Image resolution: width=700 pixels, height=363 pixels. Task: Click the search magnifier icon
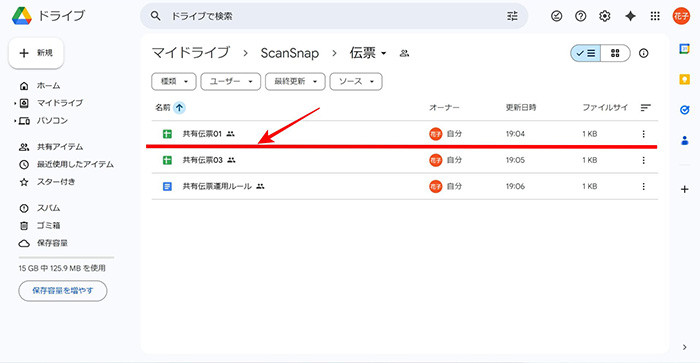click(155, 16)
